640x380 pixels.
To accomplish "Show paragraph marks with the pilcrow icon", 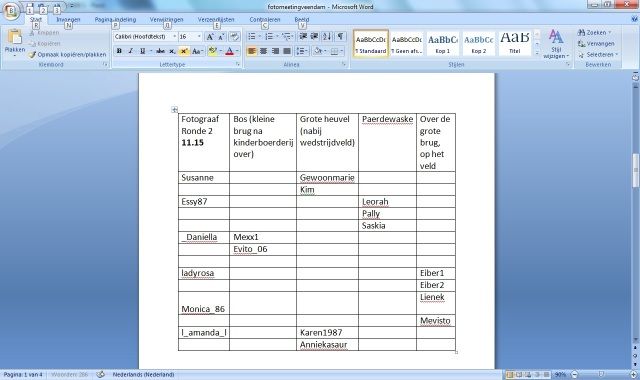I will click(x=340, y=37).
